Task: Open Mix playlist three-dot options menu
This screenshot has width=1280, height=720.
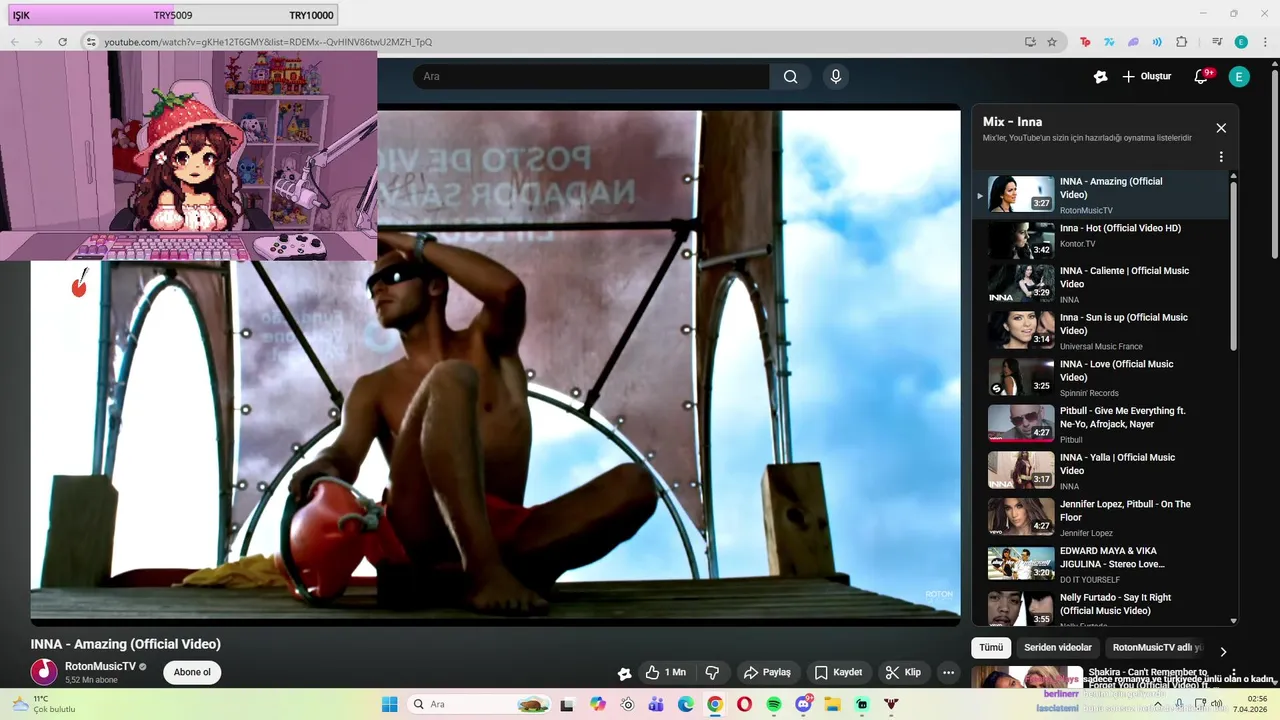Action: click(1221, 157)
